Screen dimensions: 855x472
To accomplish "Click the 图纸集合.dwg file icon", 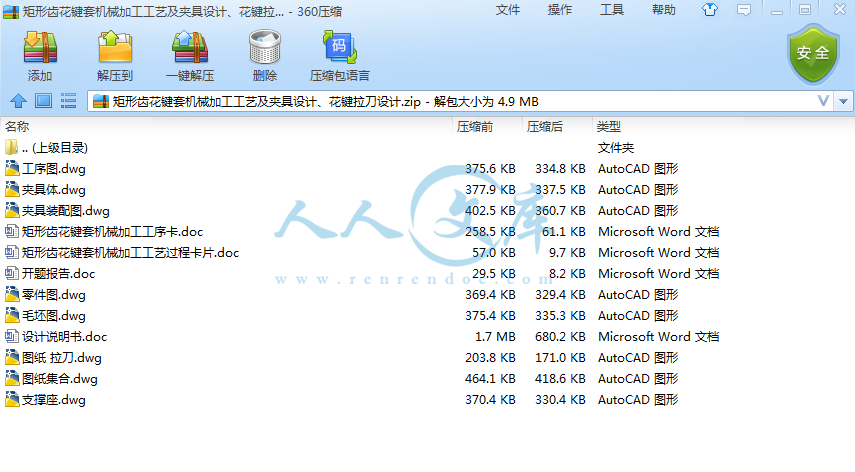I will pyautogui.click(x=12, y=379).
